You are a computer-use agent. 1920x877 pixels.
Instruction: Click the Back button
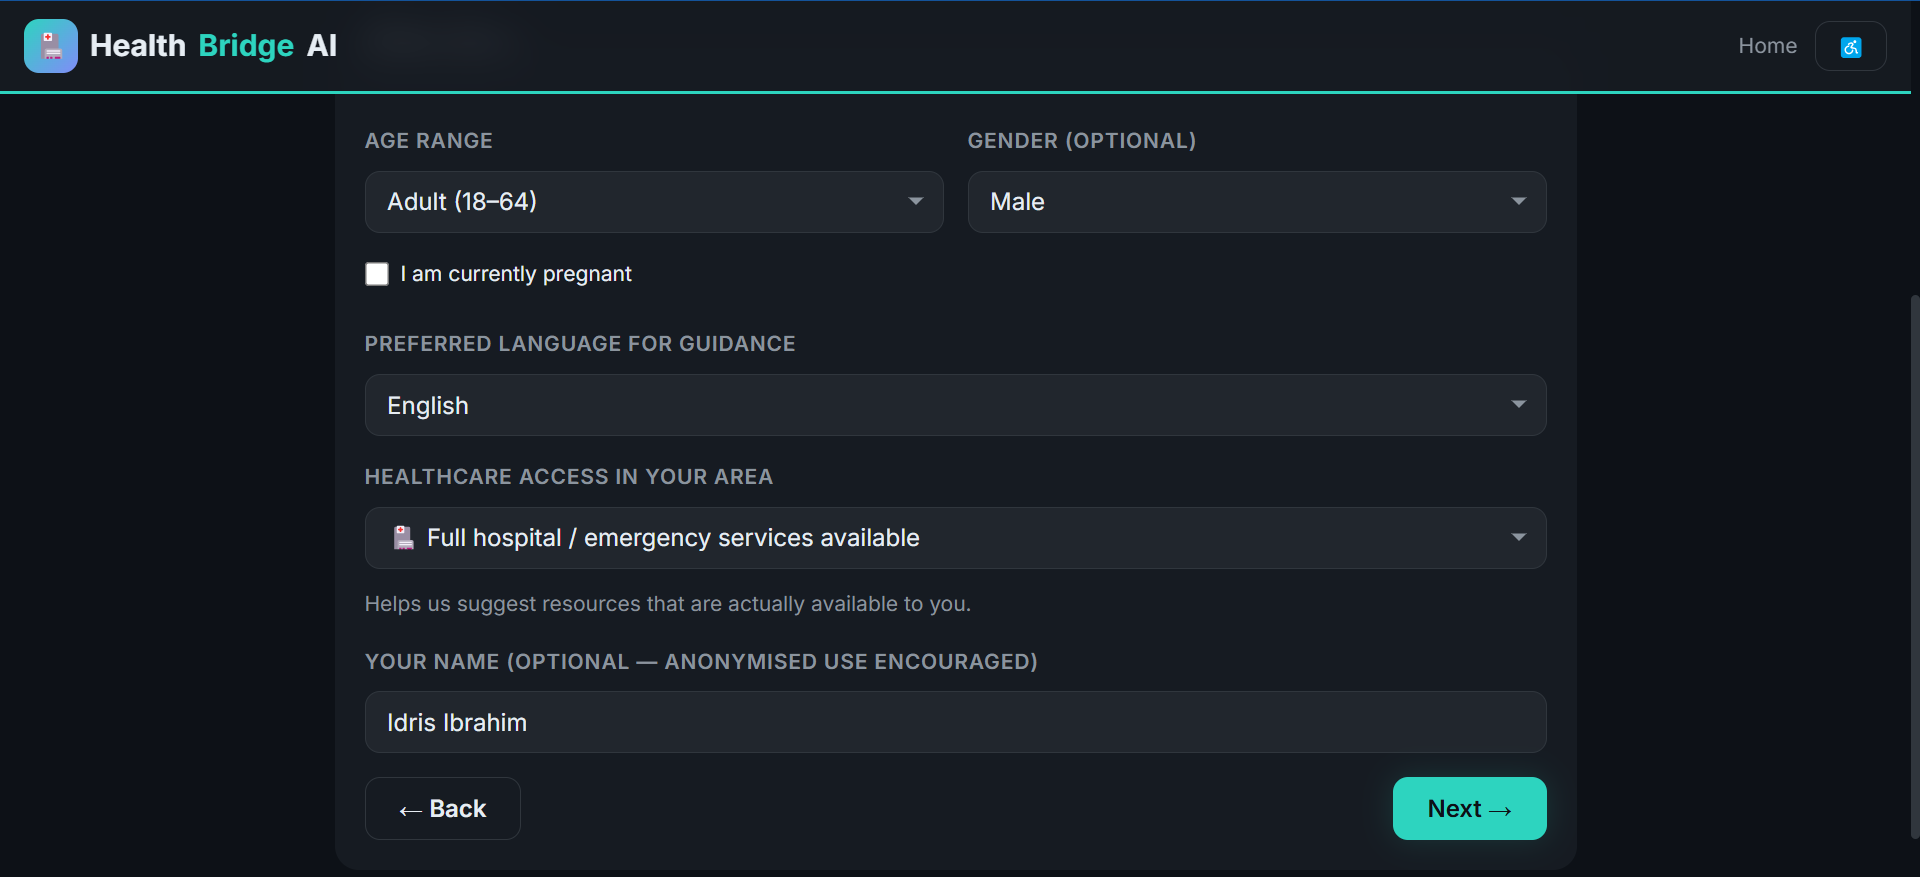443,808
